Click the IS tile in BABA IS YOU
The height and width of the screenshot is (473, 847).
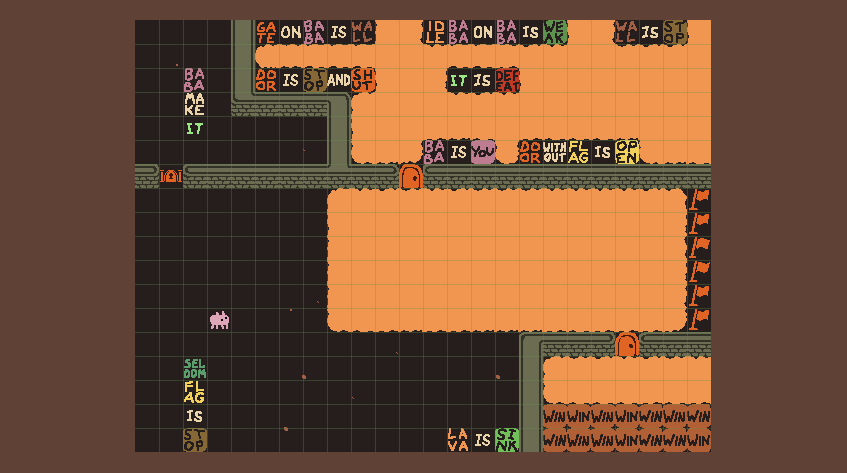pyautogui.click(x=459, y=152)
